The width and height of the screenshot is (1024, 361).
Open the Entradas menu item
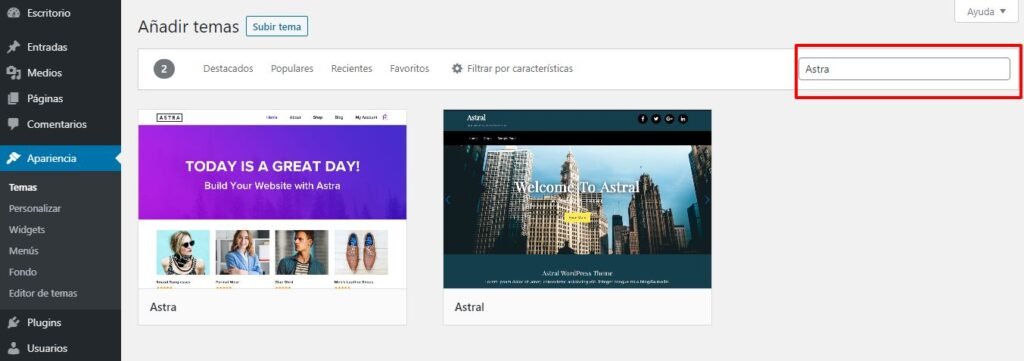pos(60,47)
